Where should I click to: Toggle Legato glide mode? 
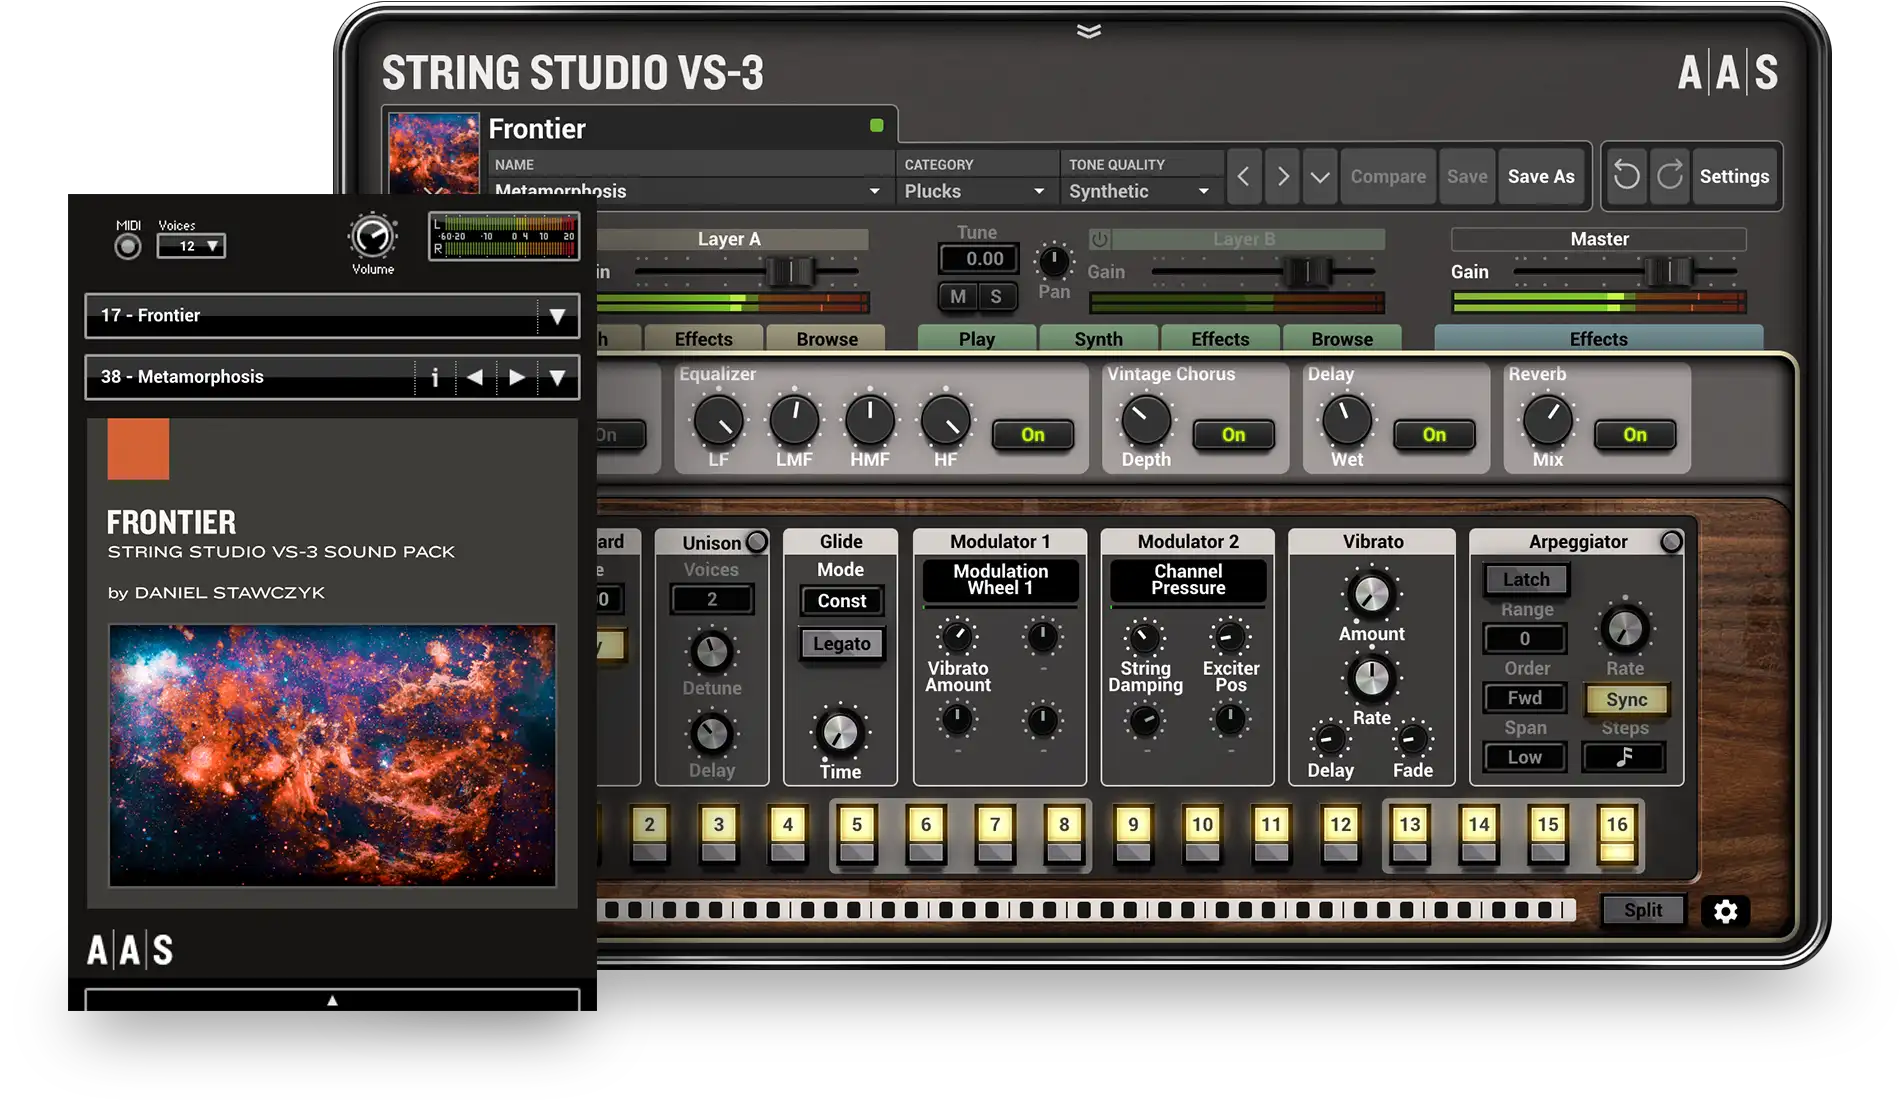840,644
